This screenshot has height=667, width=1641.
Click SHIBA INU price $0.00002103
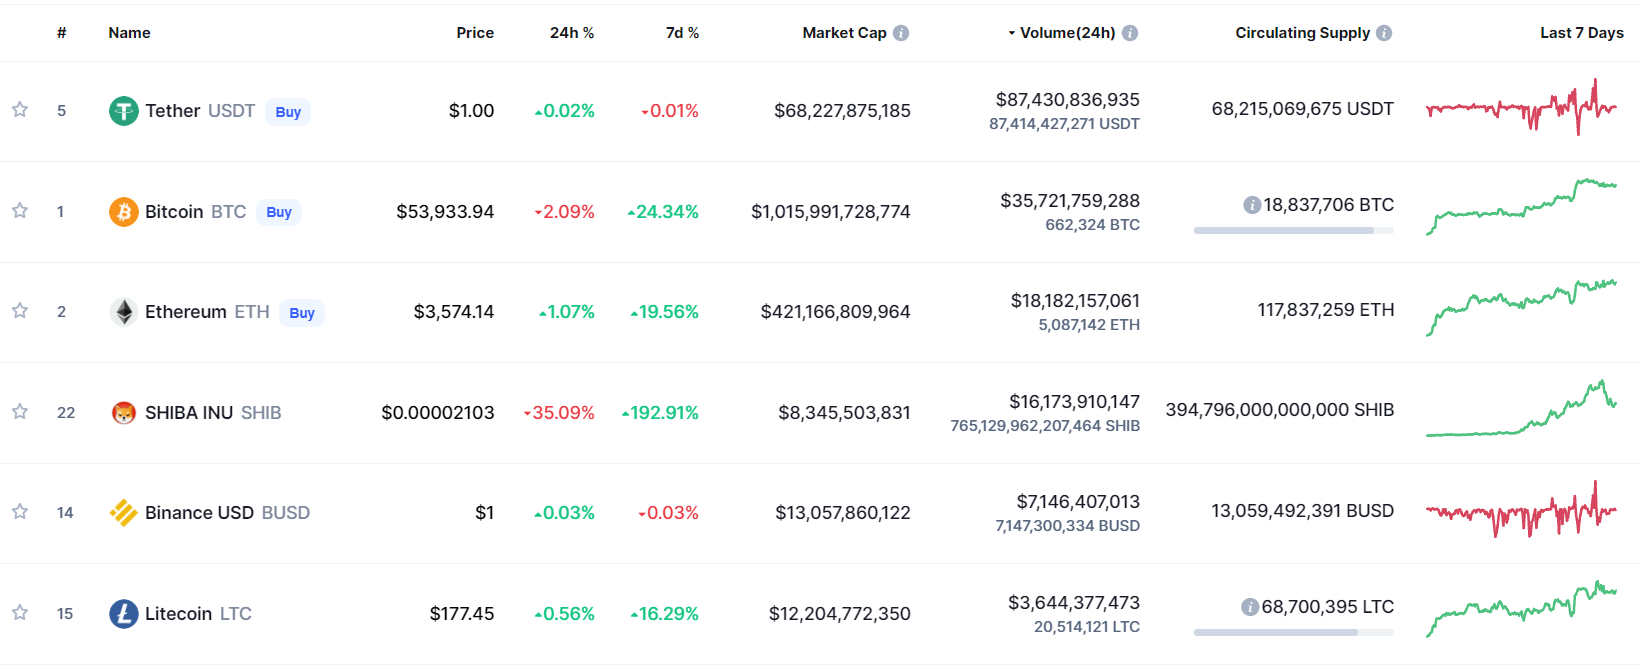coord(438,413)
